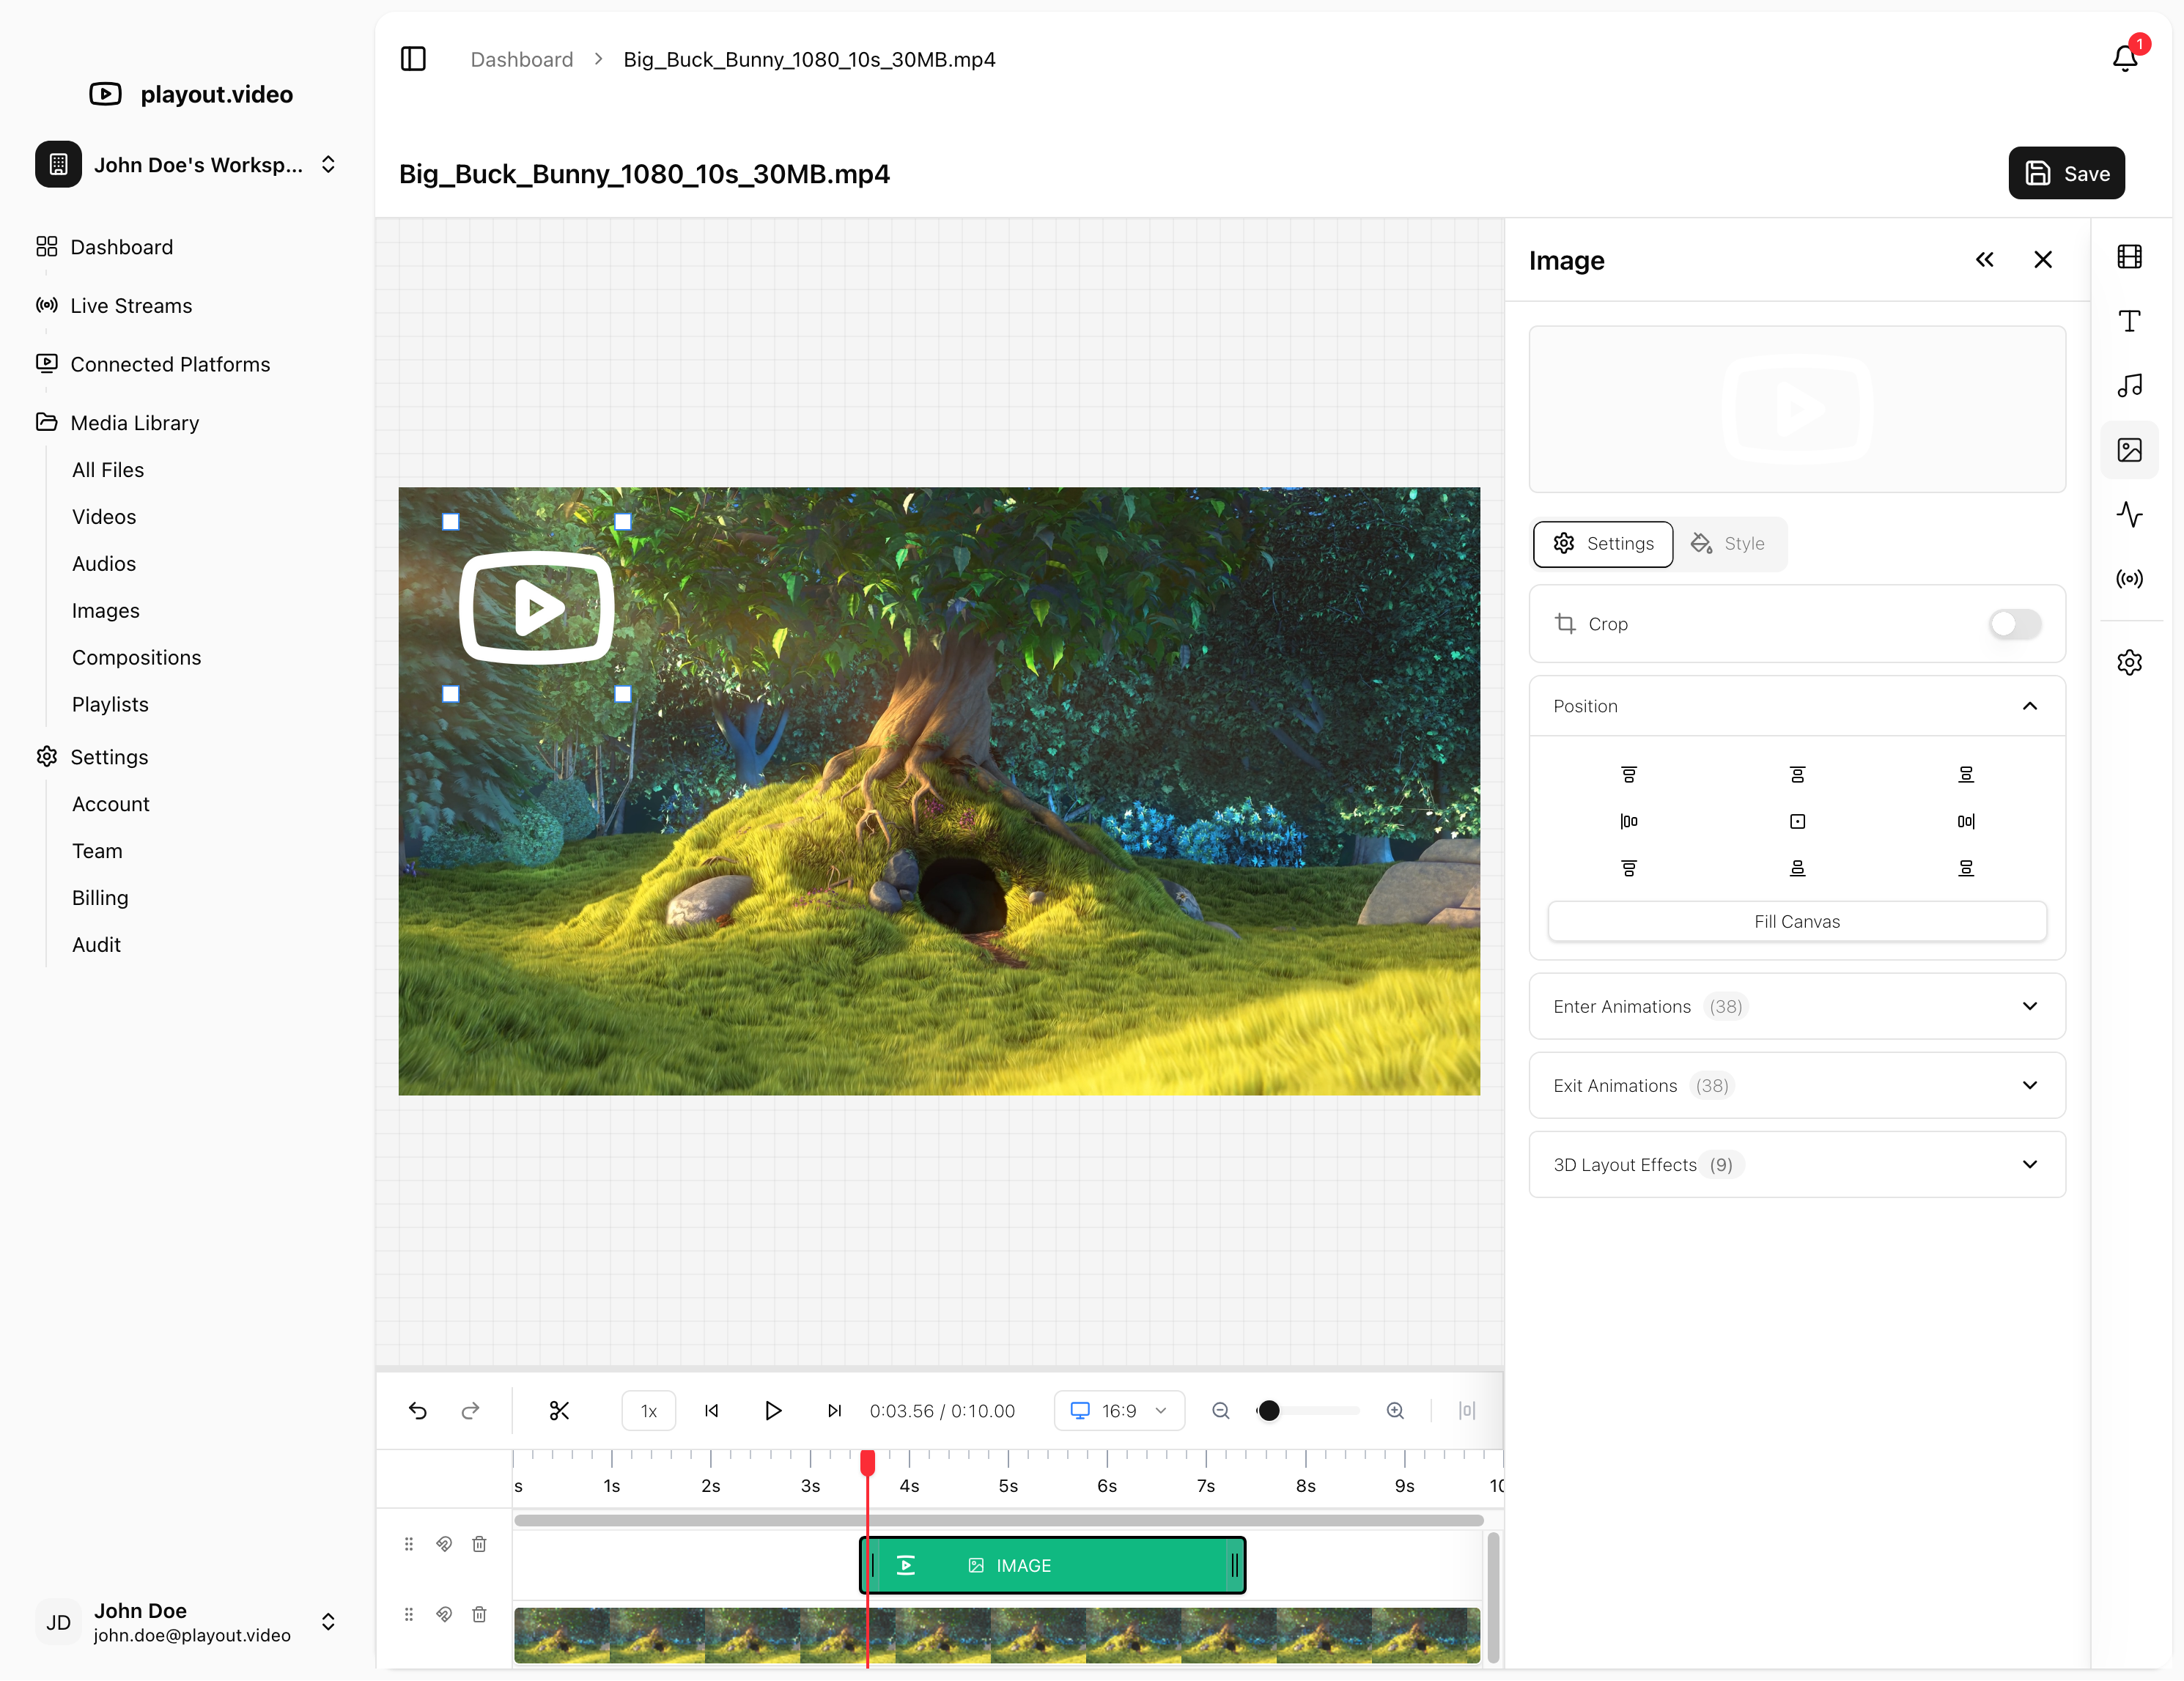Viewport: 2184px width, 1681px height.
Task: Open the 16:9 aspect ratio dropdown
Action: pos(1119,1411)
